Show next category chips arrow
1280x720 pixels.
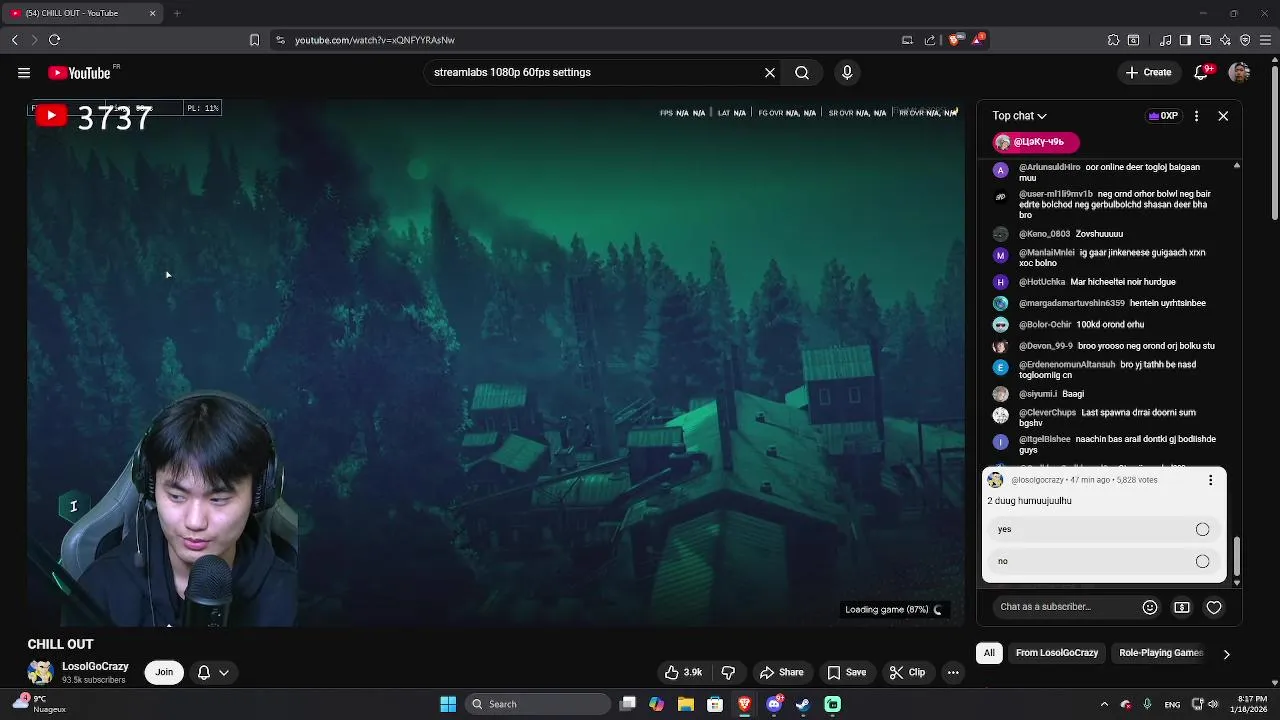coord(1226,654)
